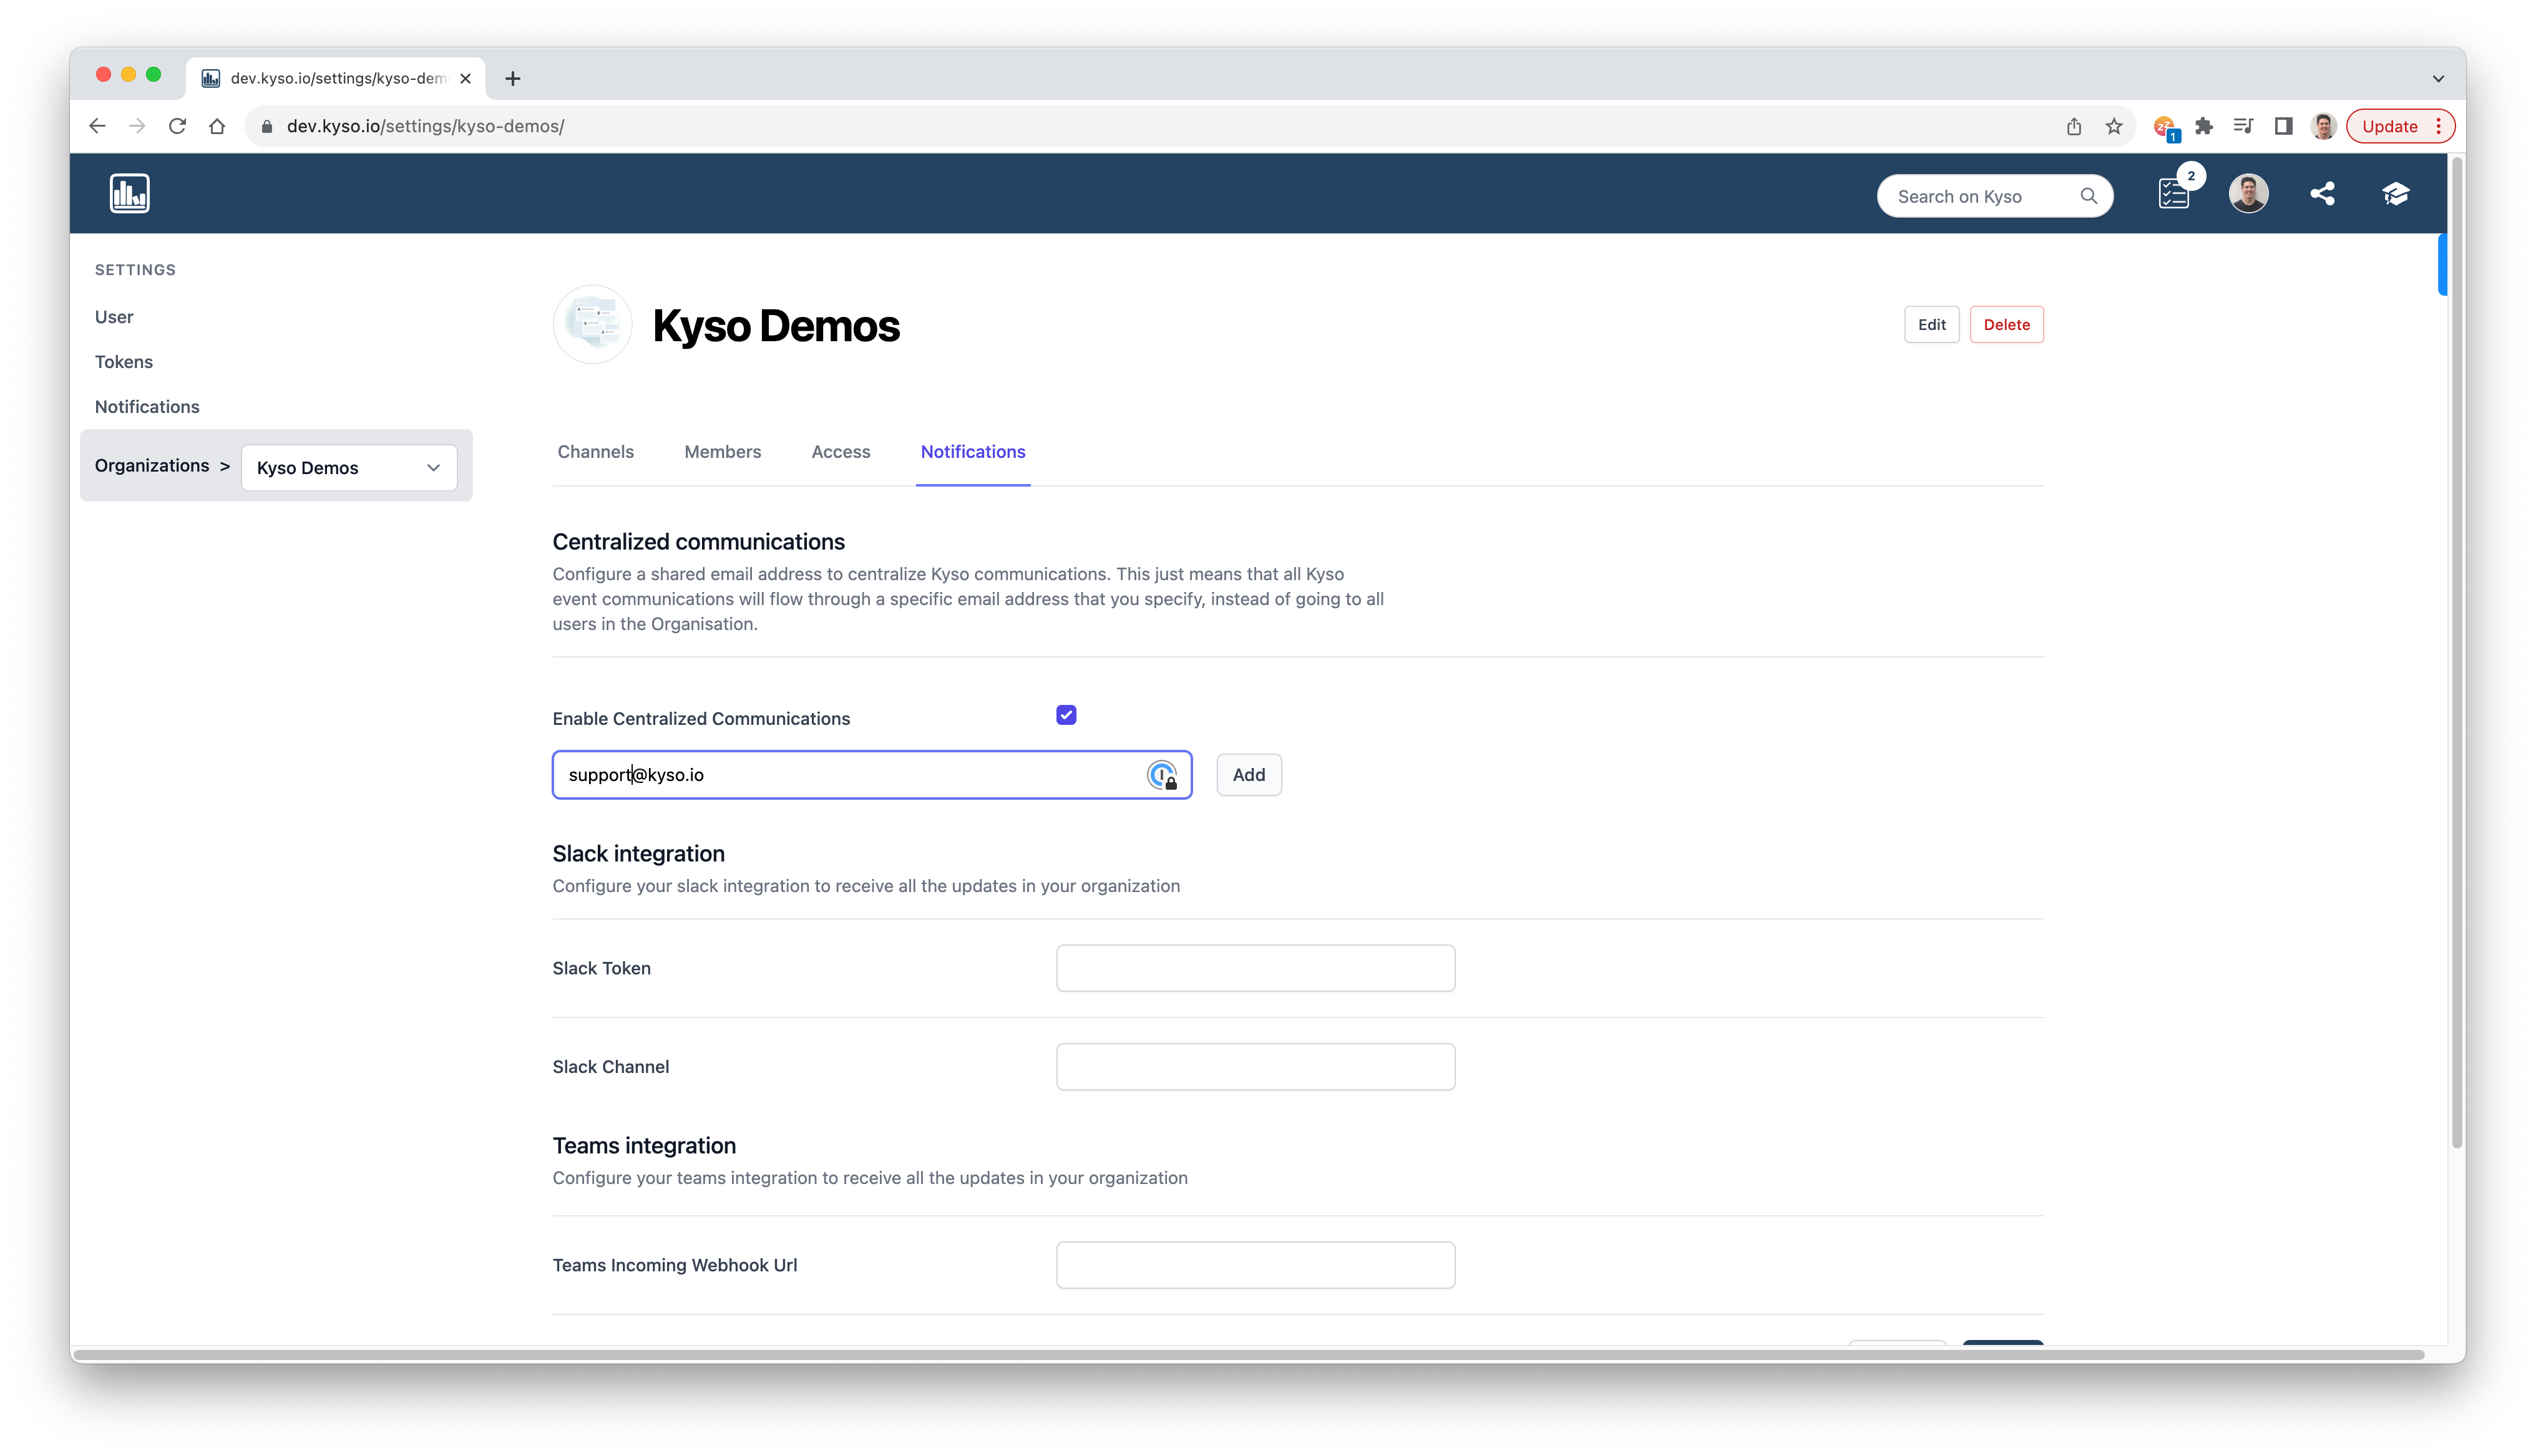Image resolution: width=2536 pixels, height=1456 pixels.
Task: Switch to the Channels tab
Action: 596,452
